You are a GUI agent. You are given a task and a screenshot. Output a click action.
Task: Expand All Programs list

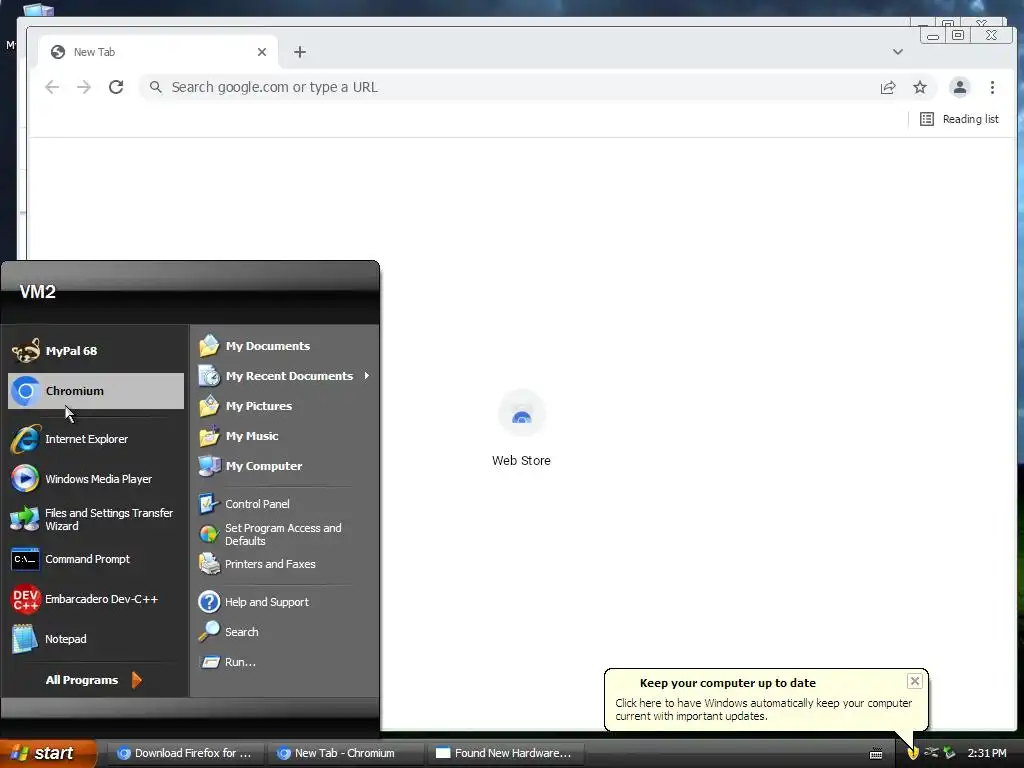[94, 680]
